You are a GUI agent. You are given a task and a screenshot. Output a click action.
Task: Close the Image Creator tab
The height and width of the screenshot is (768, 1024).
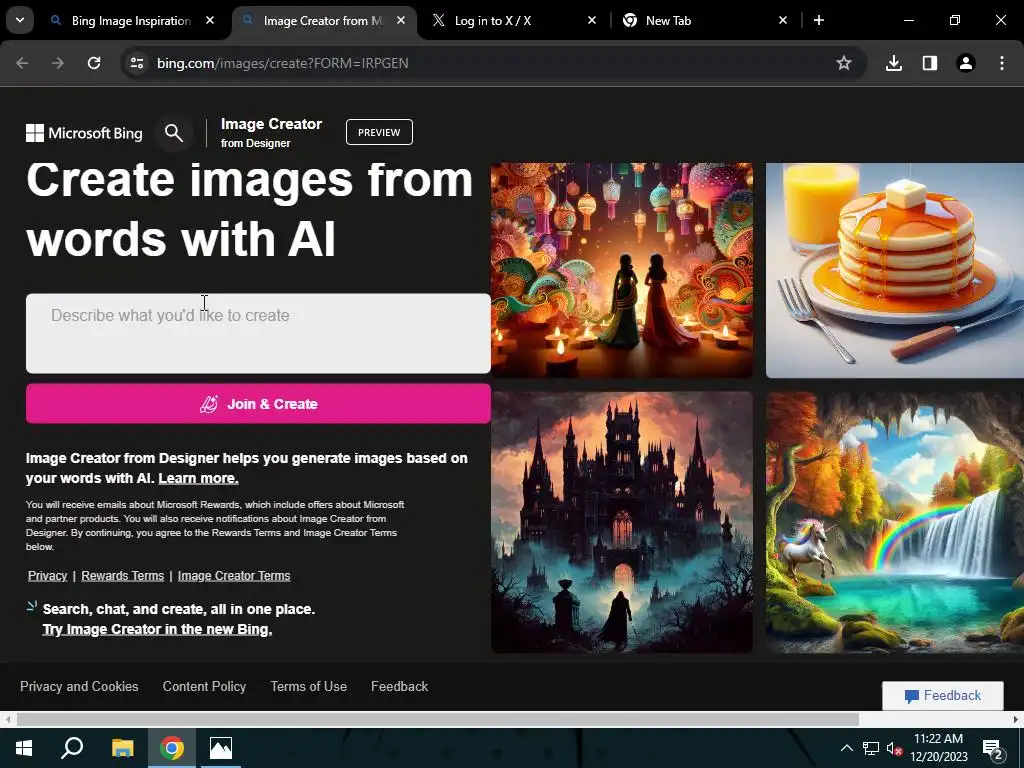(x=401, y=21)
